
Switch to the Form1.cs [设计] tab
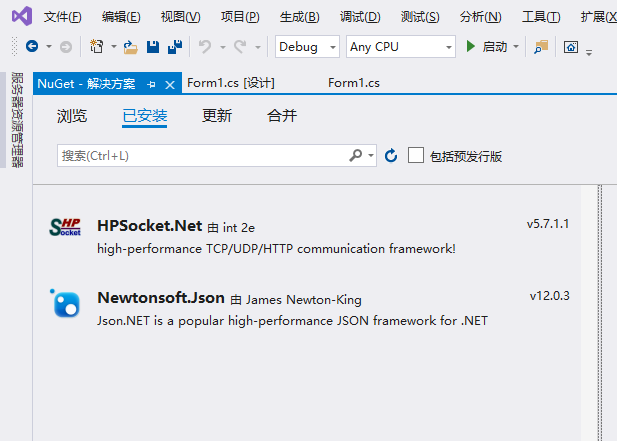point(231,83)
